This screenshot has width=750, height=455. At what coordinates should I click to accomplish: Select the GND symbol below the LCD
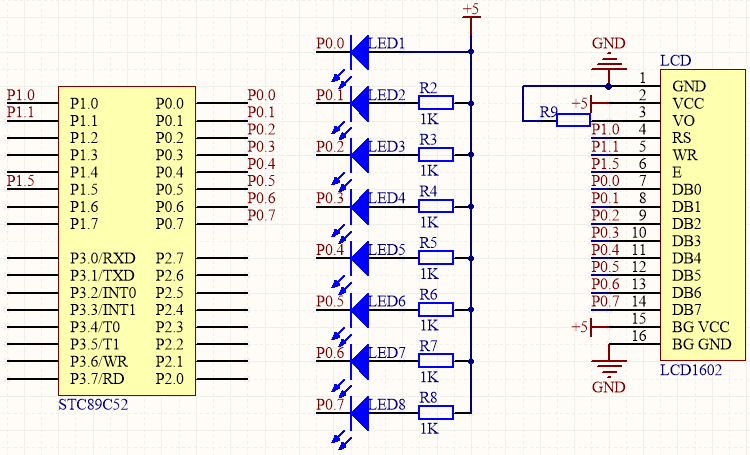pos(608,366)
